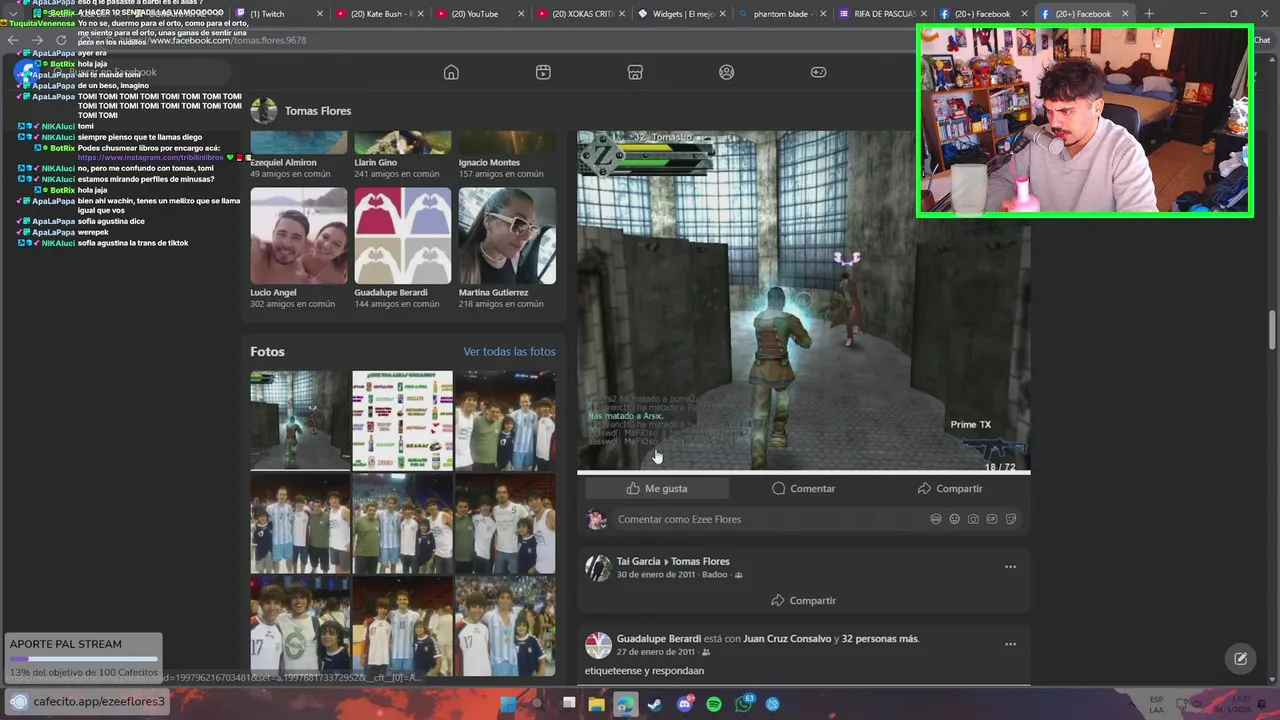Viewport: 1280px width, 720px height.
Task: Switch to the Twitch tab
Action: (x=278, y=14)
